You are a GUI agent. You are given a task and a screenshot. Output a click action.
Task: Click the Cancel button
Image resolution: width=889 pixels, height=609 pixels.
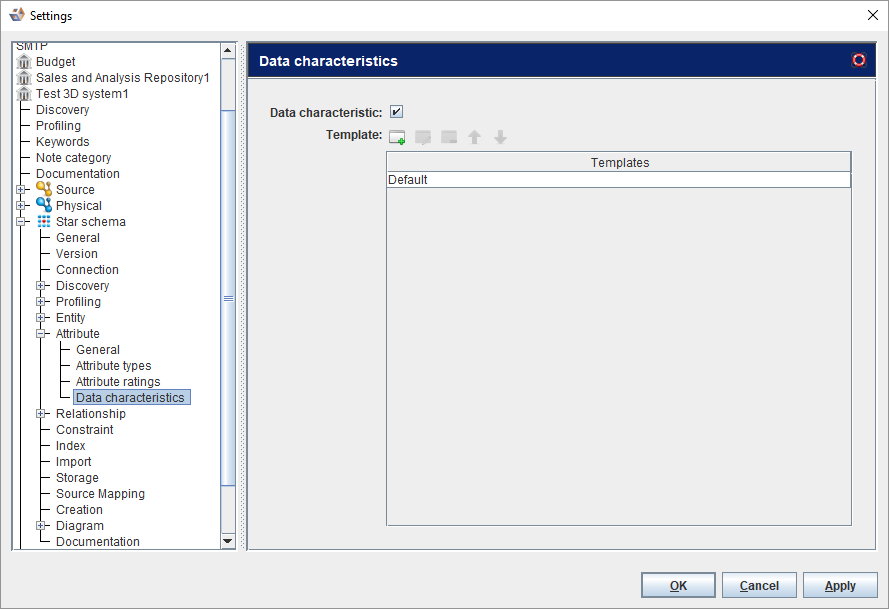[x=759, y=585]
